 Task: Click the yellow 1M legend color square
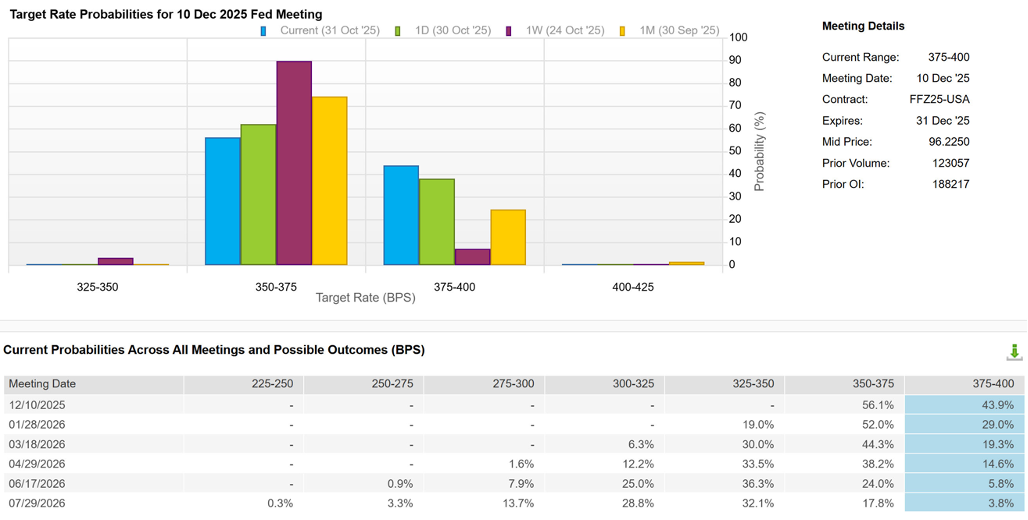623,31
